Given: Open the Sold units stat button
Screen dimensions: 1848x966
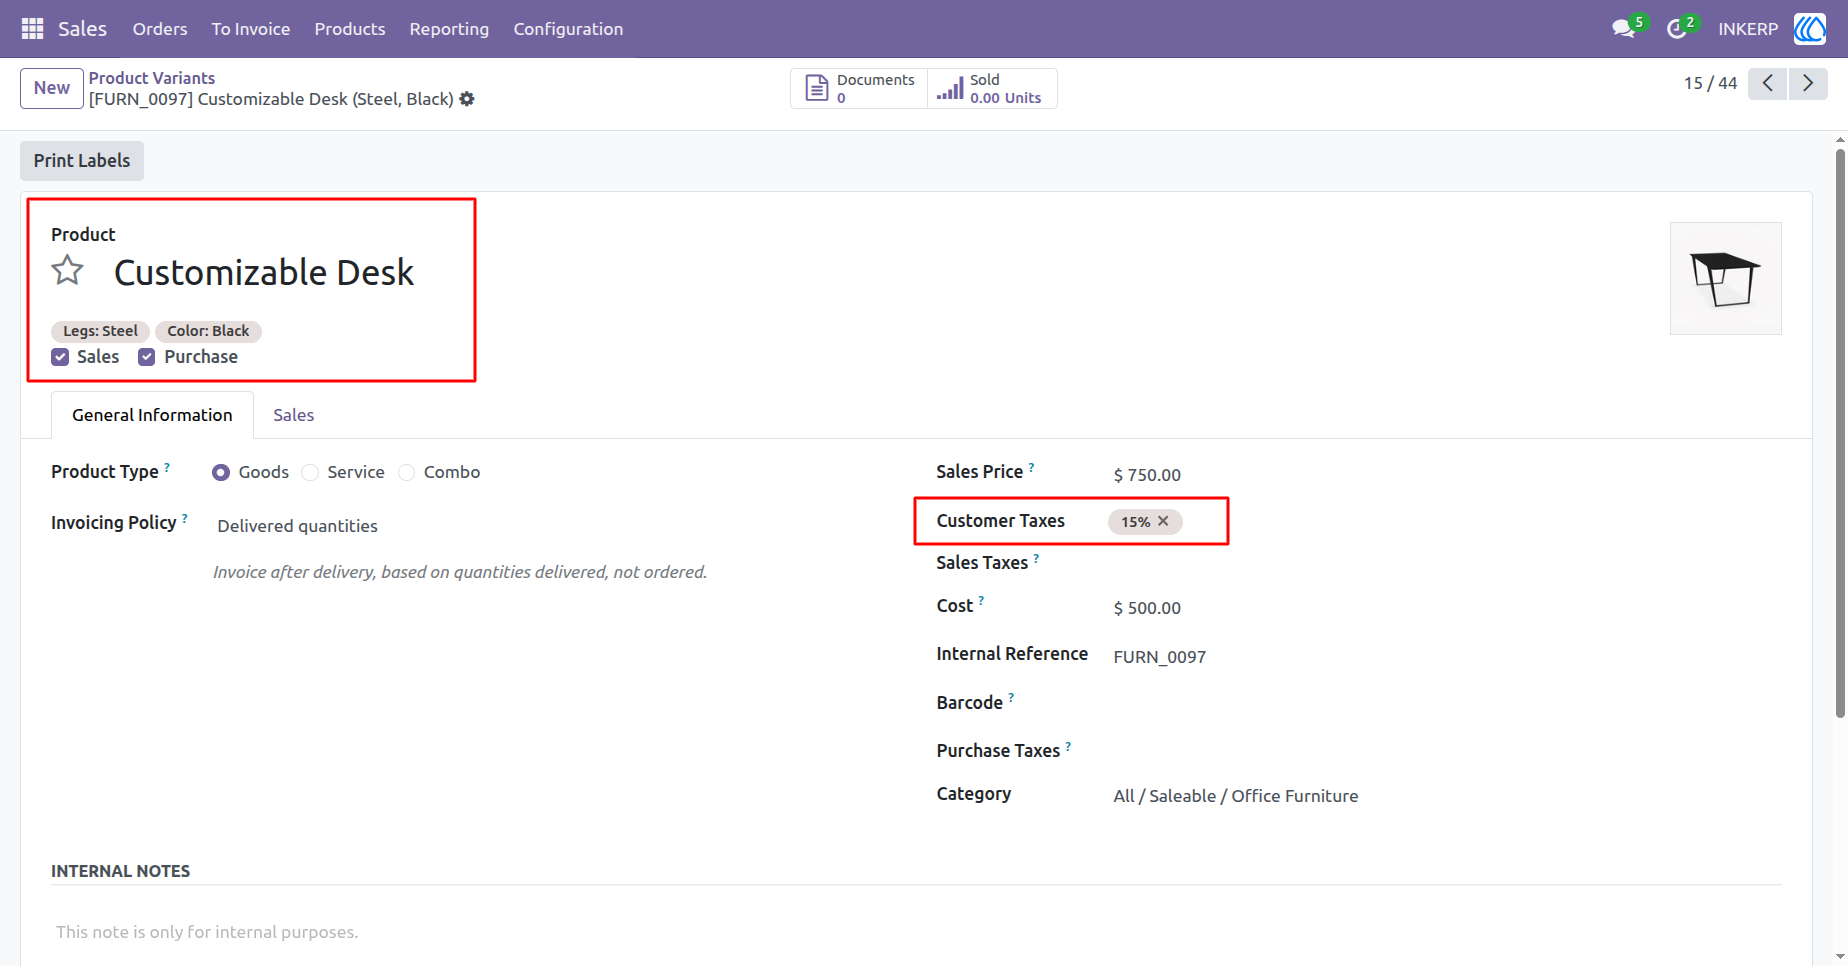Looking at the screenshot, I should coord(992,88).
